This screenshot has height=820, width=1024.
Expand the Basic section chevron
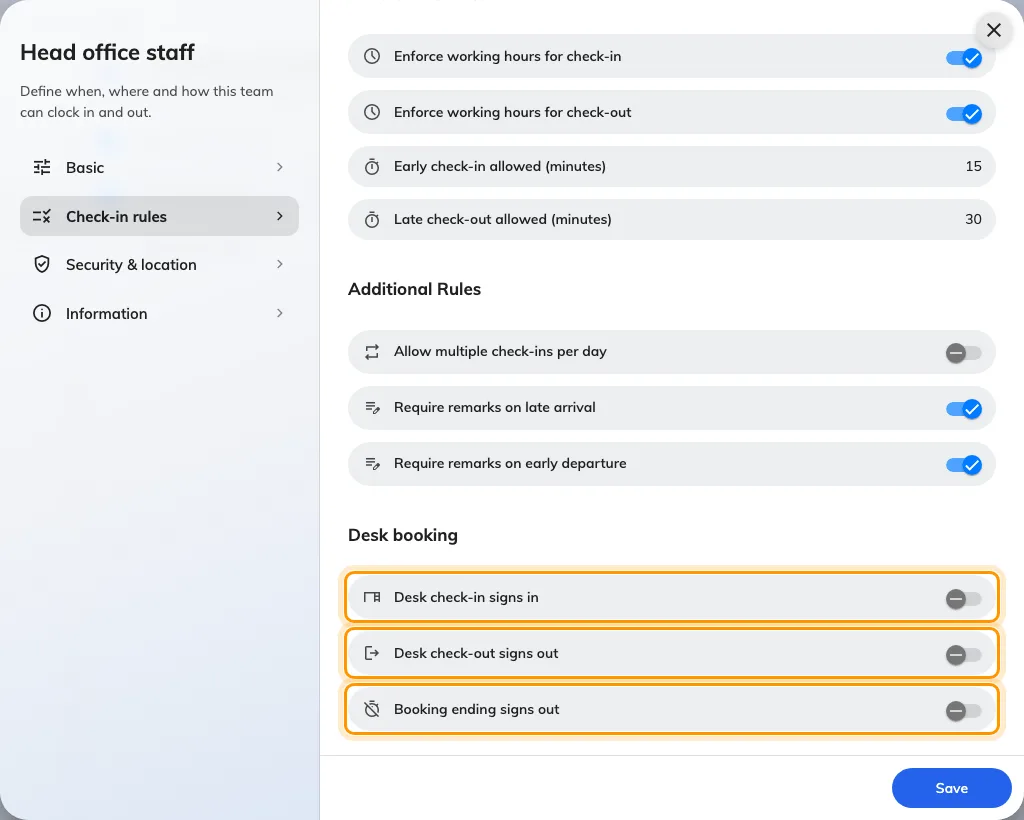point(280,167)
